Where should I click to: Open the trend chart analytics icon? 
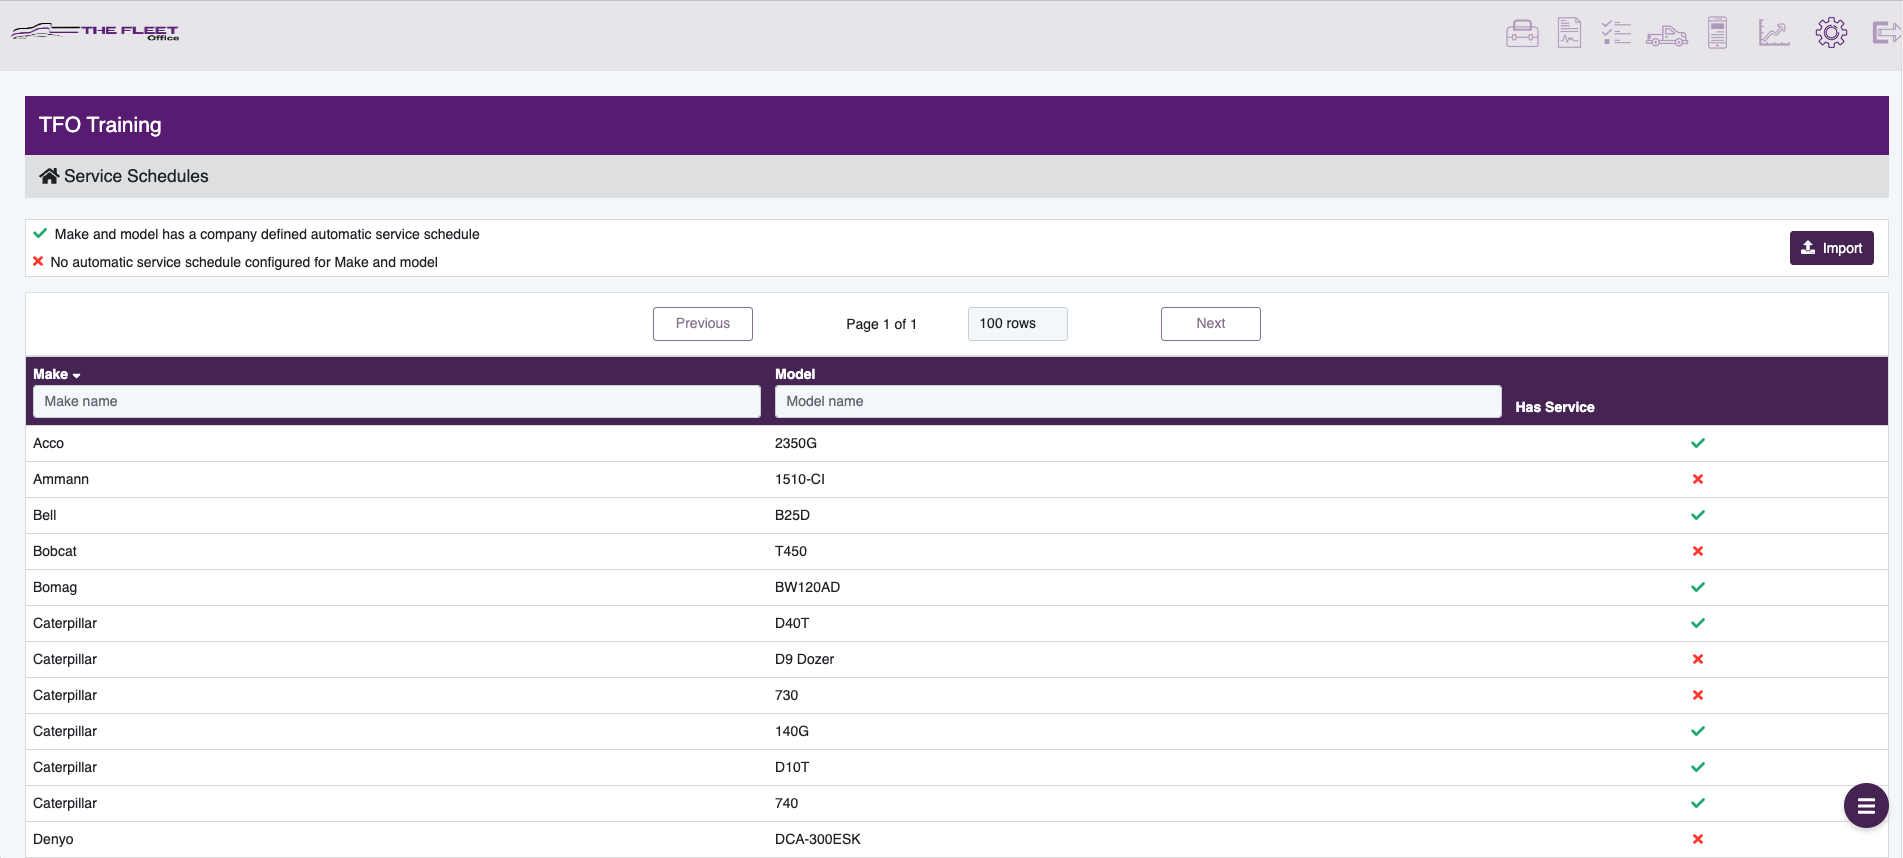(x=1773, y=33)
